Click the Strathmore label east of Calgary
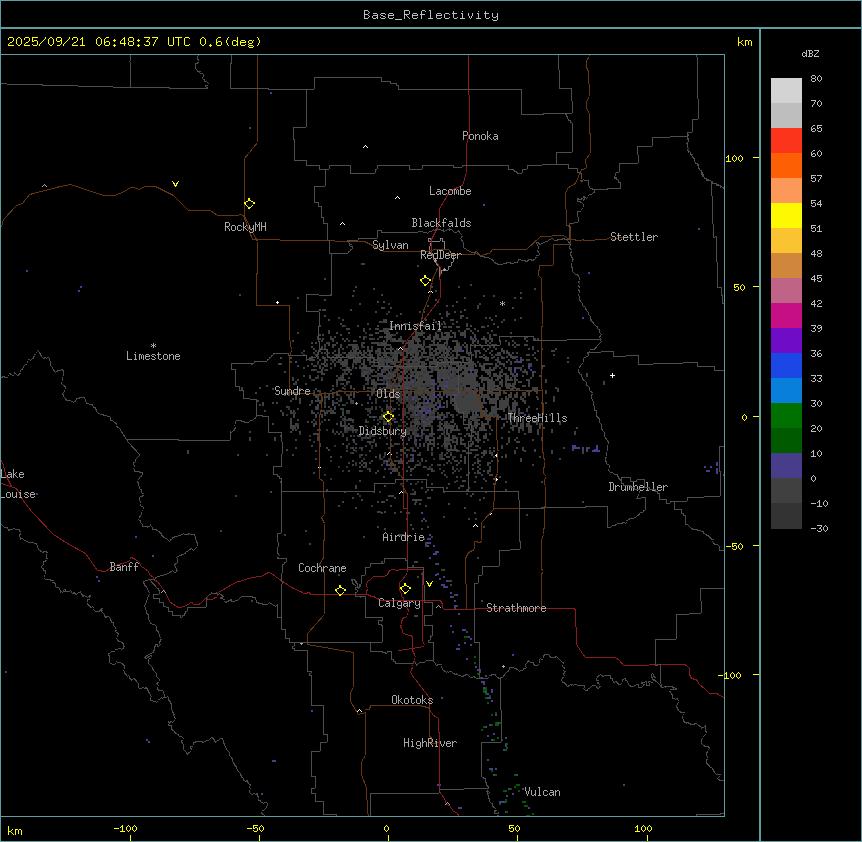Screen dimensions: 862x842 coord(516,608)
